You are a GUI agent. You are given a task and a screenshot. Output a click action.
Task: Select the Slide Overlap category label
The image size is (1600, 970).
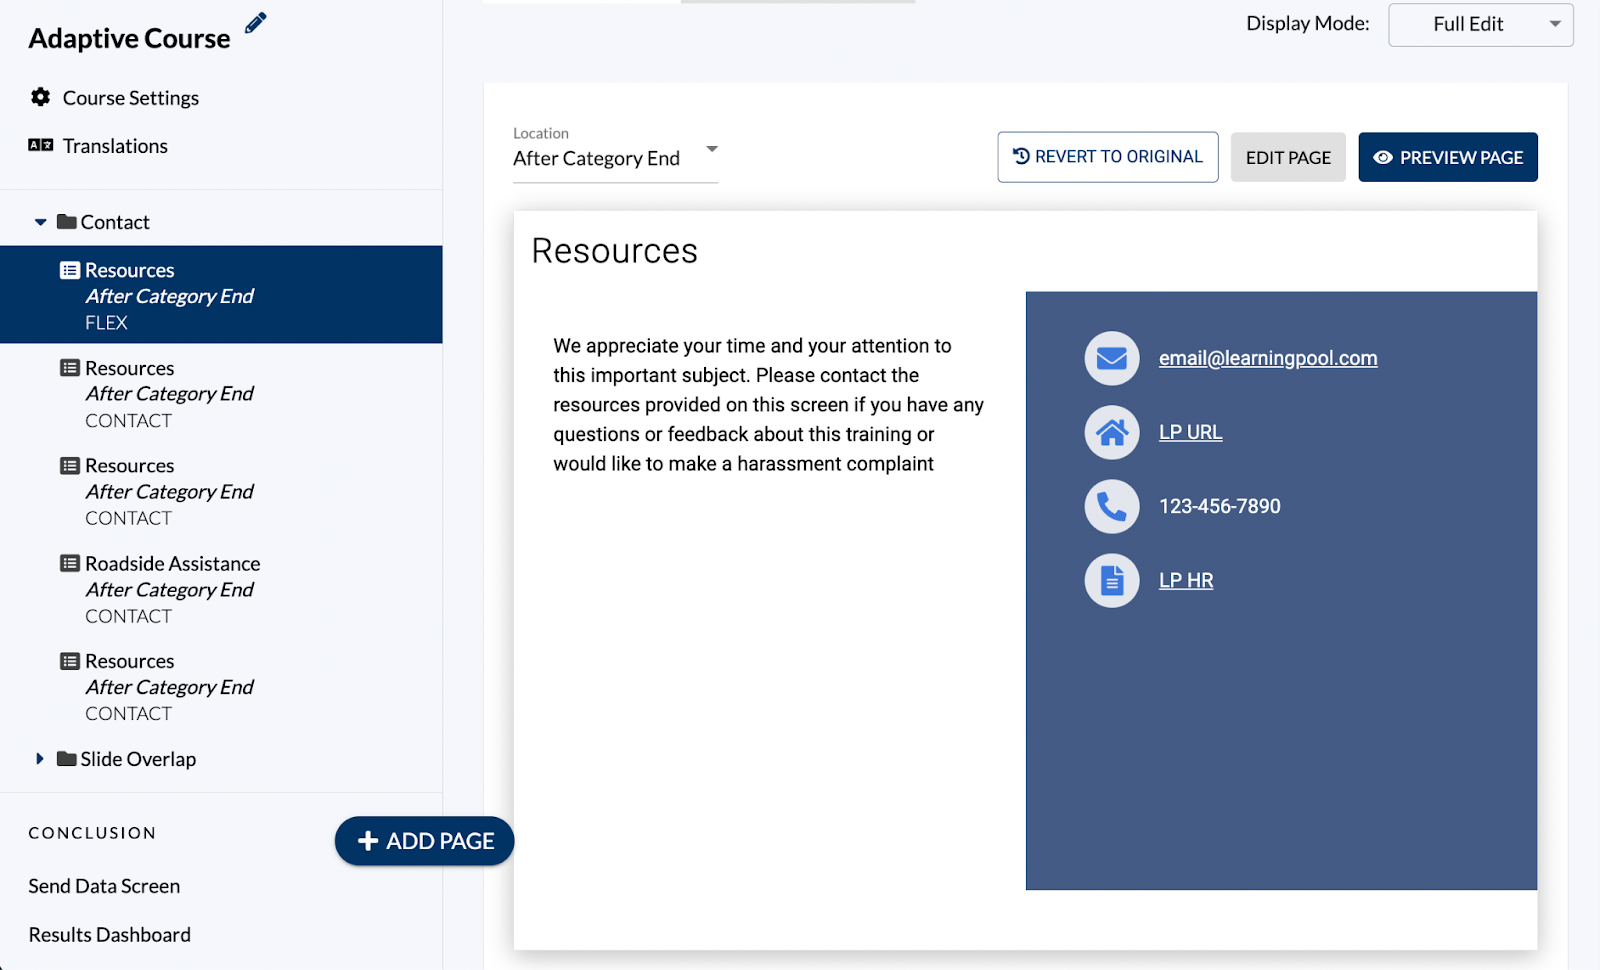click(x=138, y=759)
